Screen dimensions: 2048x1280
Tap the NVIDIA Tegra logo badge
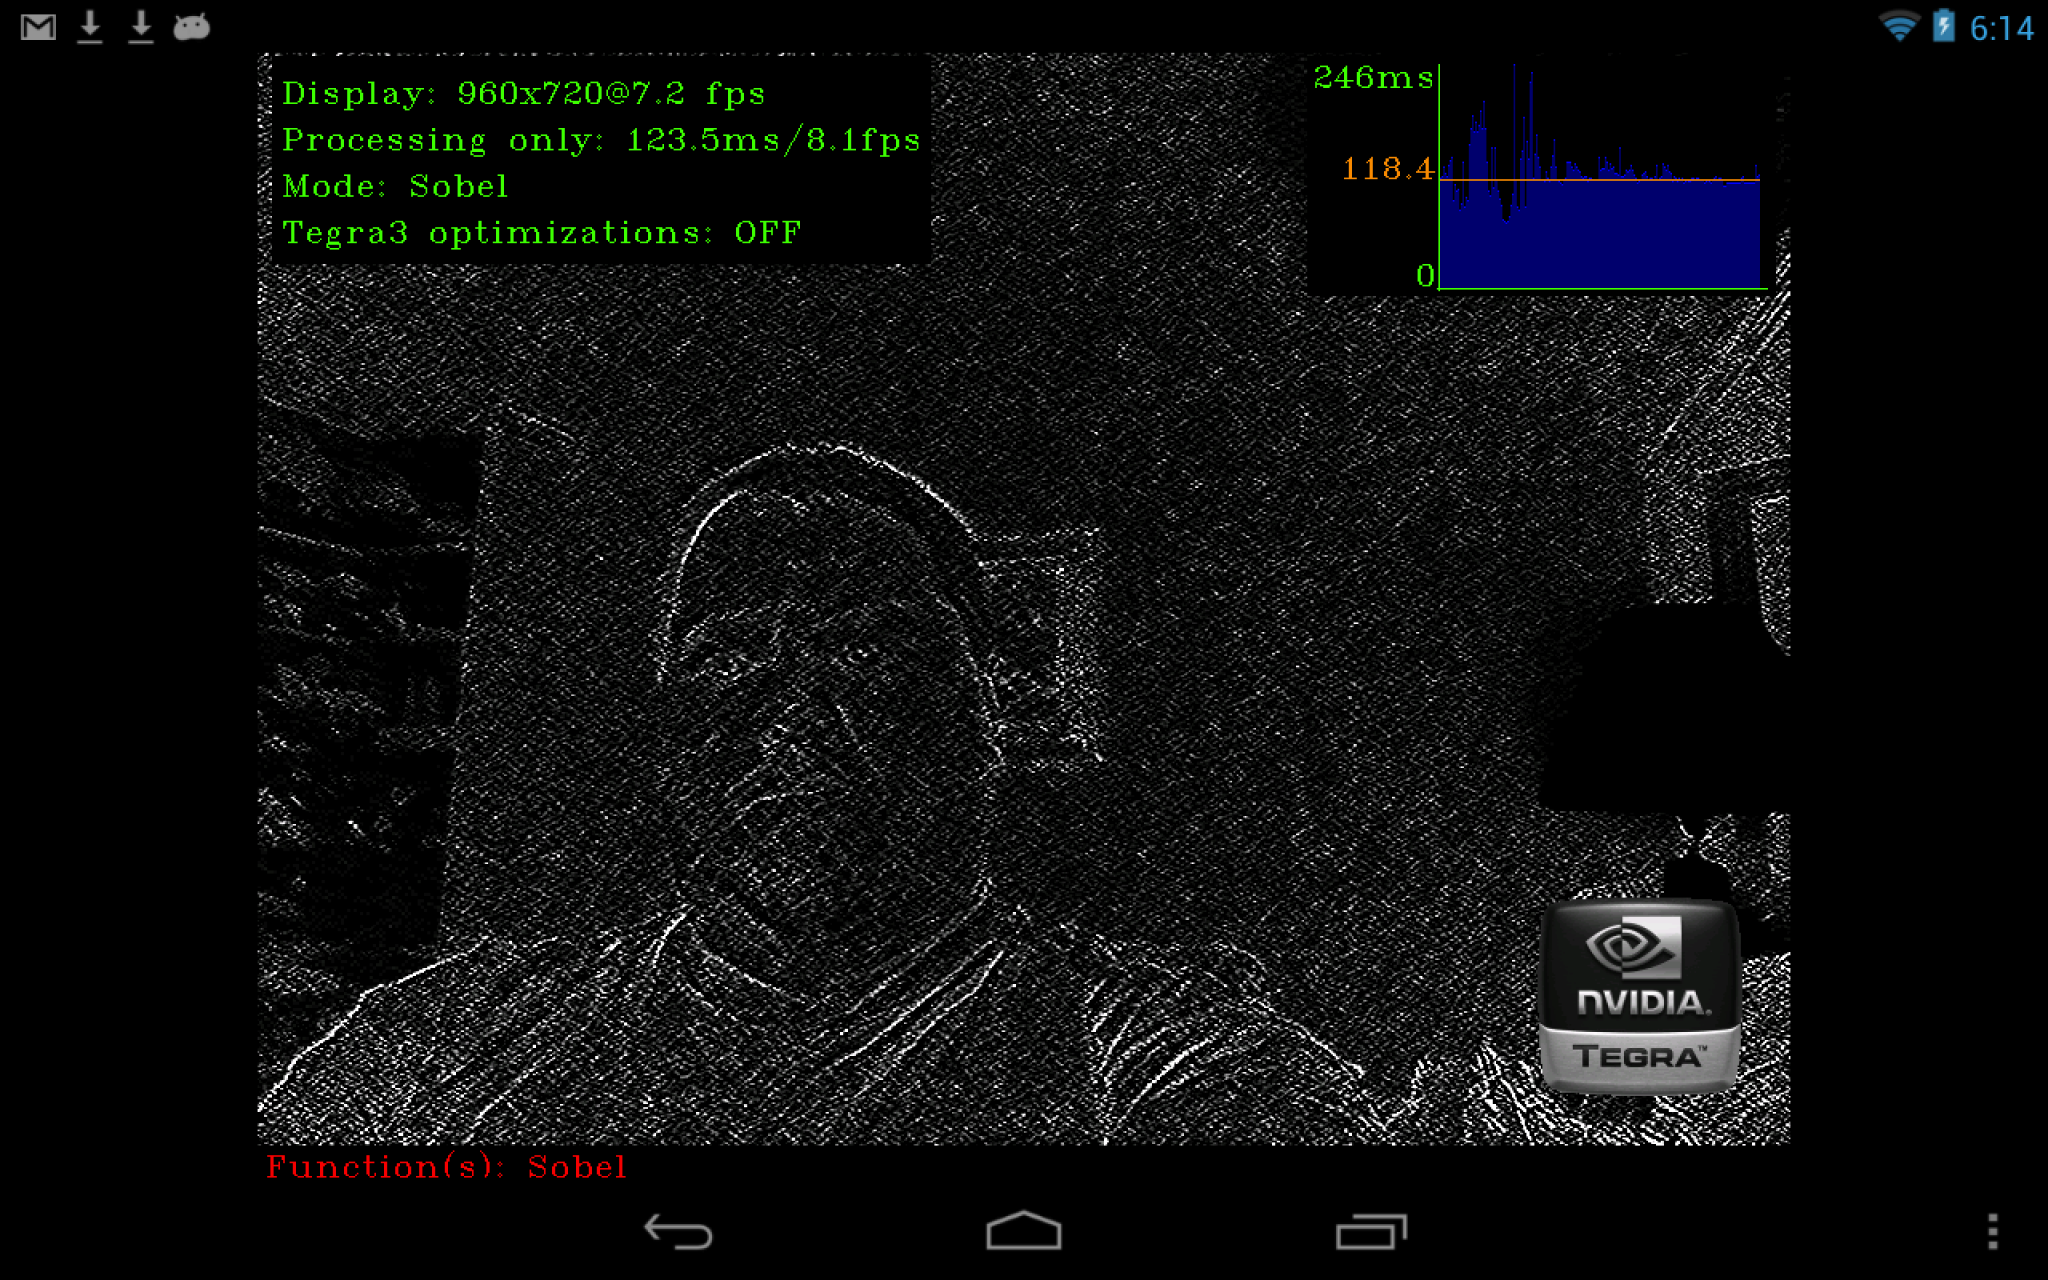pos(1639,996)
